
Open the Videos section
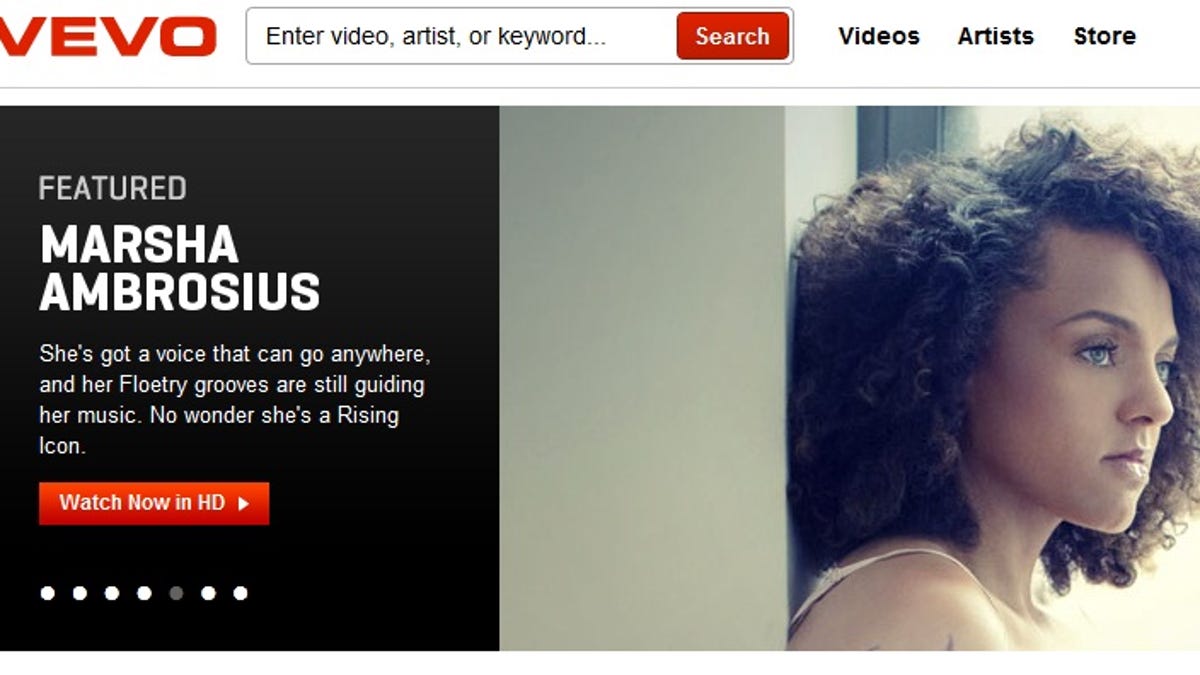click(x=879, y=37)
